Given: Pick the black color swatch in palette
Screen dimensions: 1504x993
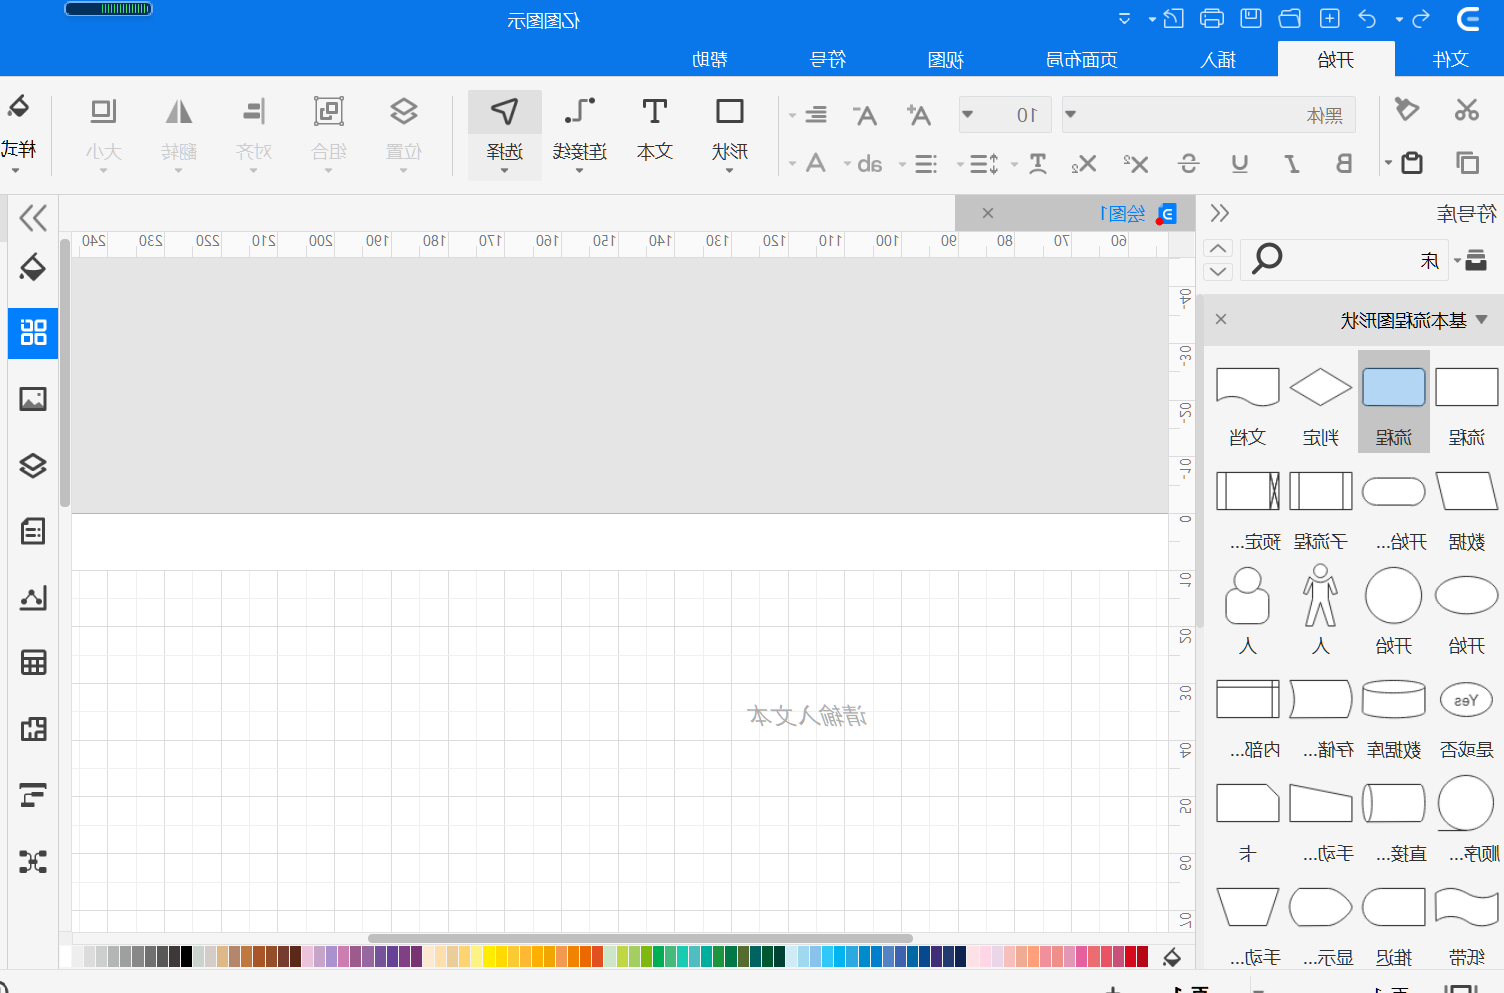Looking at the screenshot, I should pos(186,956).
